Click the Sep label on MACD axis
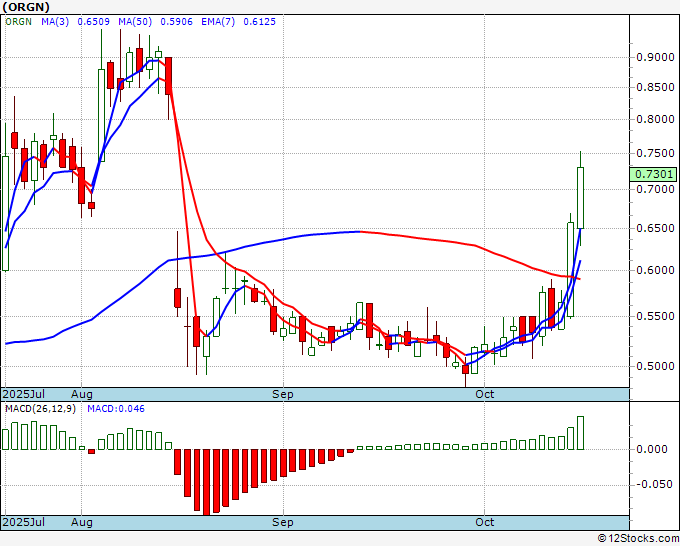The width and height of the screenshot is (680, 546). pyautogui.click(x=283, y=522)
